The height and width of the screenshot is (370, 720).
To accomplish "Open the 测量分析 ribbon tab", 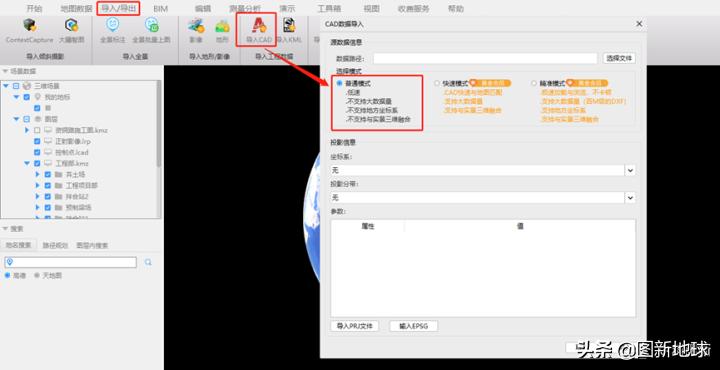I will click(245, 8).
